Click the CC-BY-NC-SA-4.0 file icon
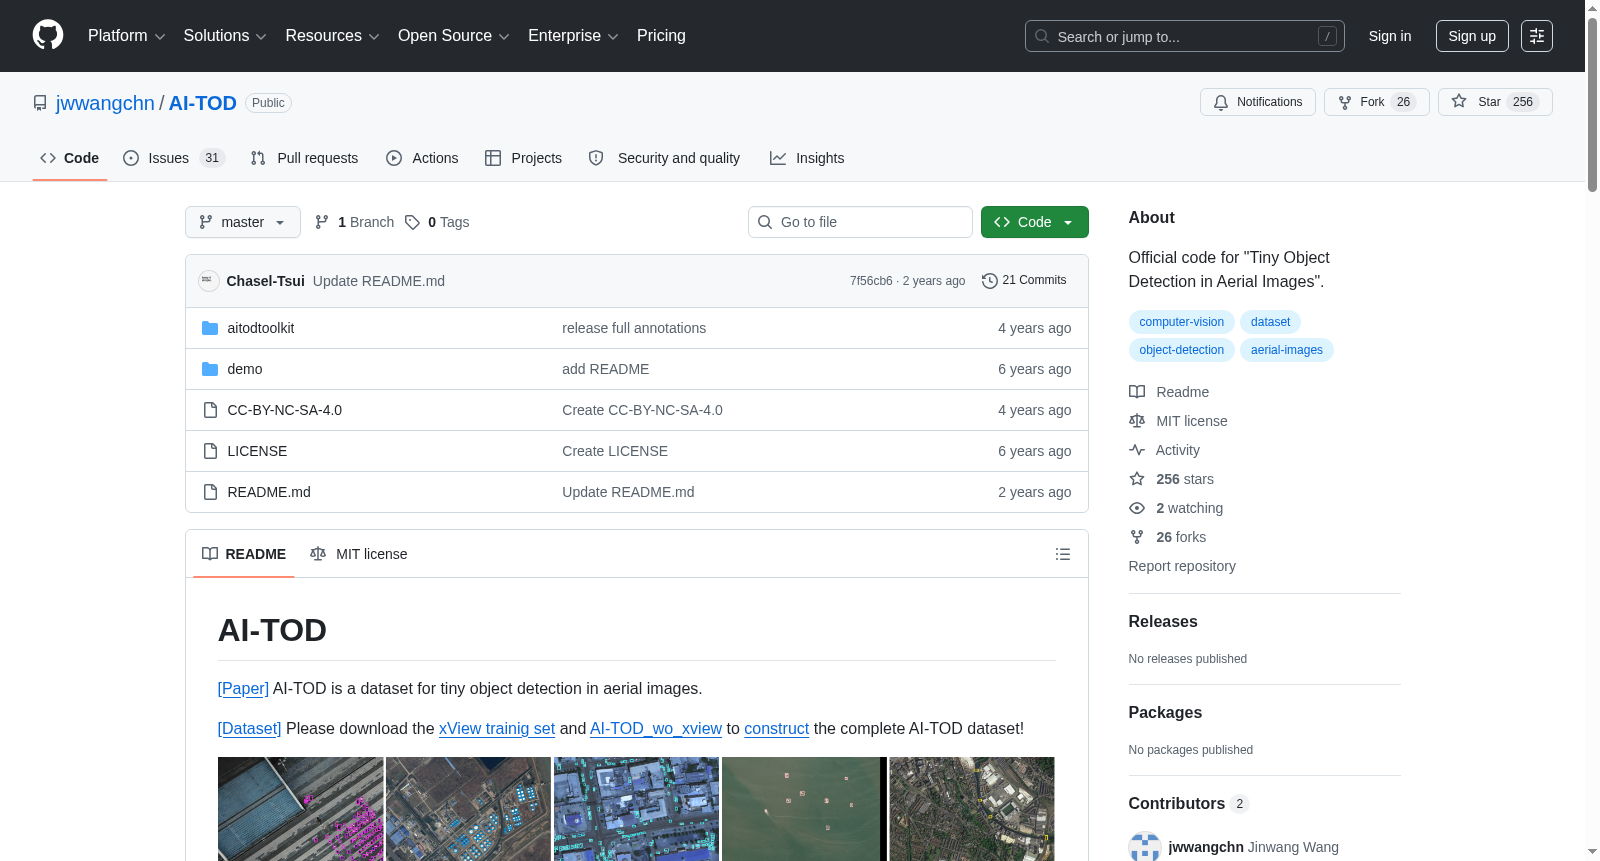The height and width of the screenshot is (861, 1600). pos(210,410)
